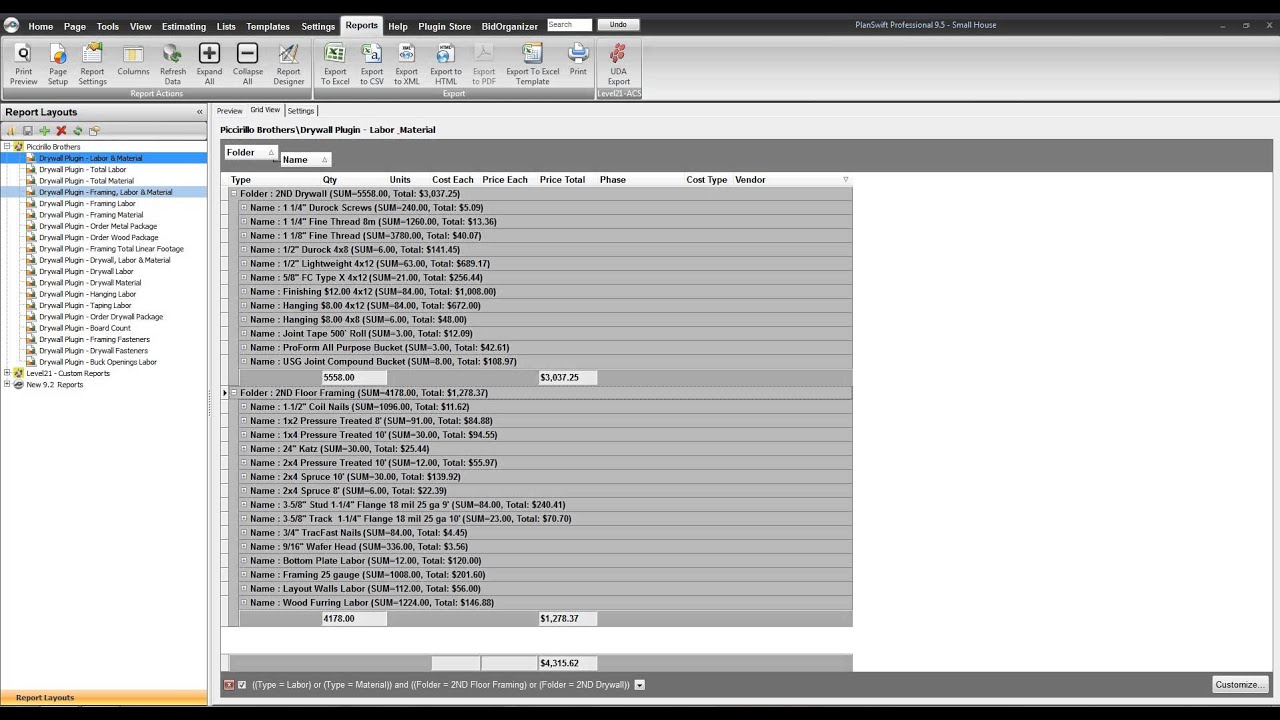Select Drywall Plugin - Buck Openings Labor layout

[x=98, y=362]
